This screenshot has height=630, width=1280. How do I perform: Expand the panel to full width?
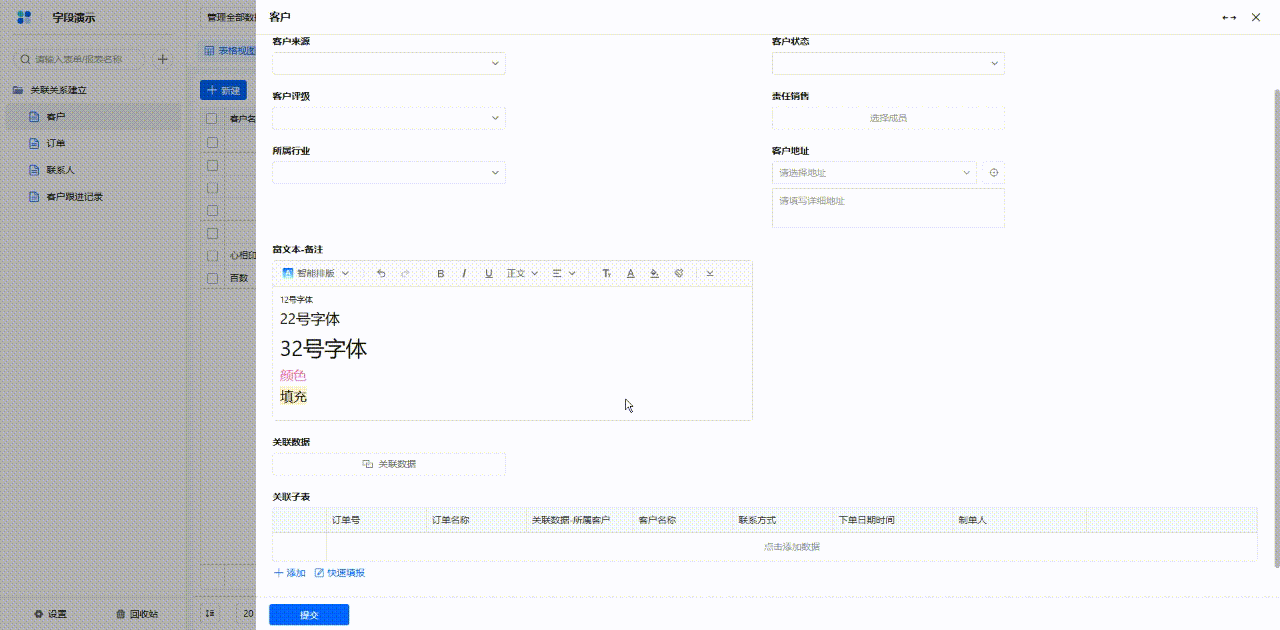click(1229, 18)
